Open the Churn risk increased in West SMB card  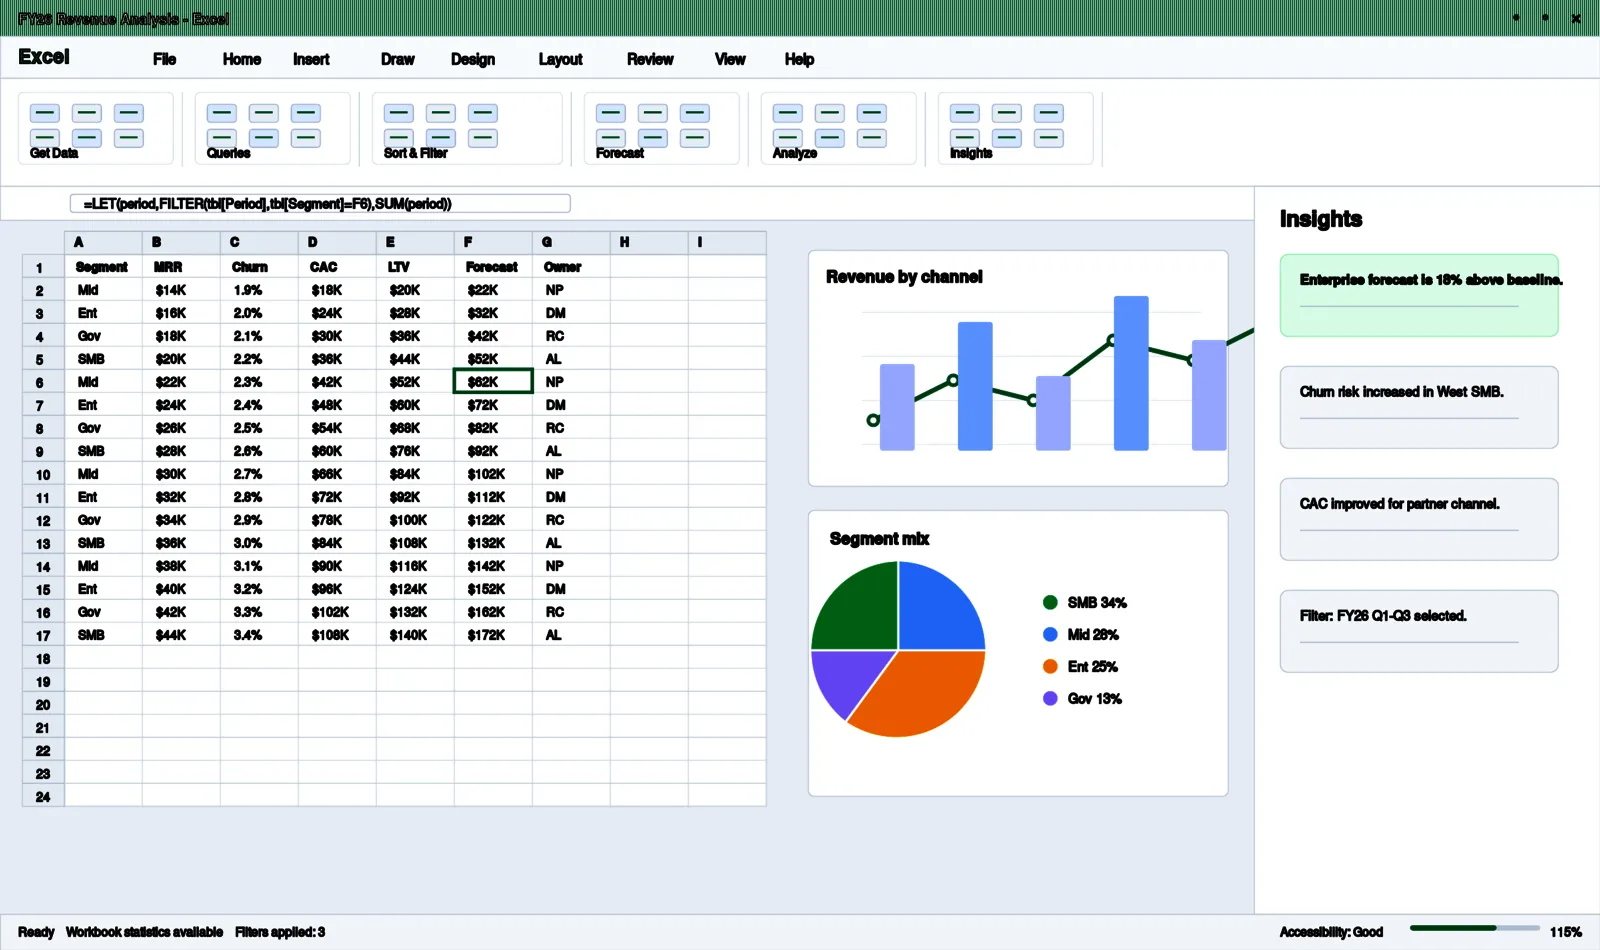pos(1419,407)
